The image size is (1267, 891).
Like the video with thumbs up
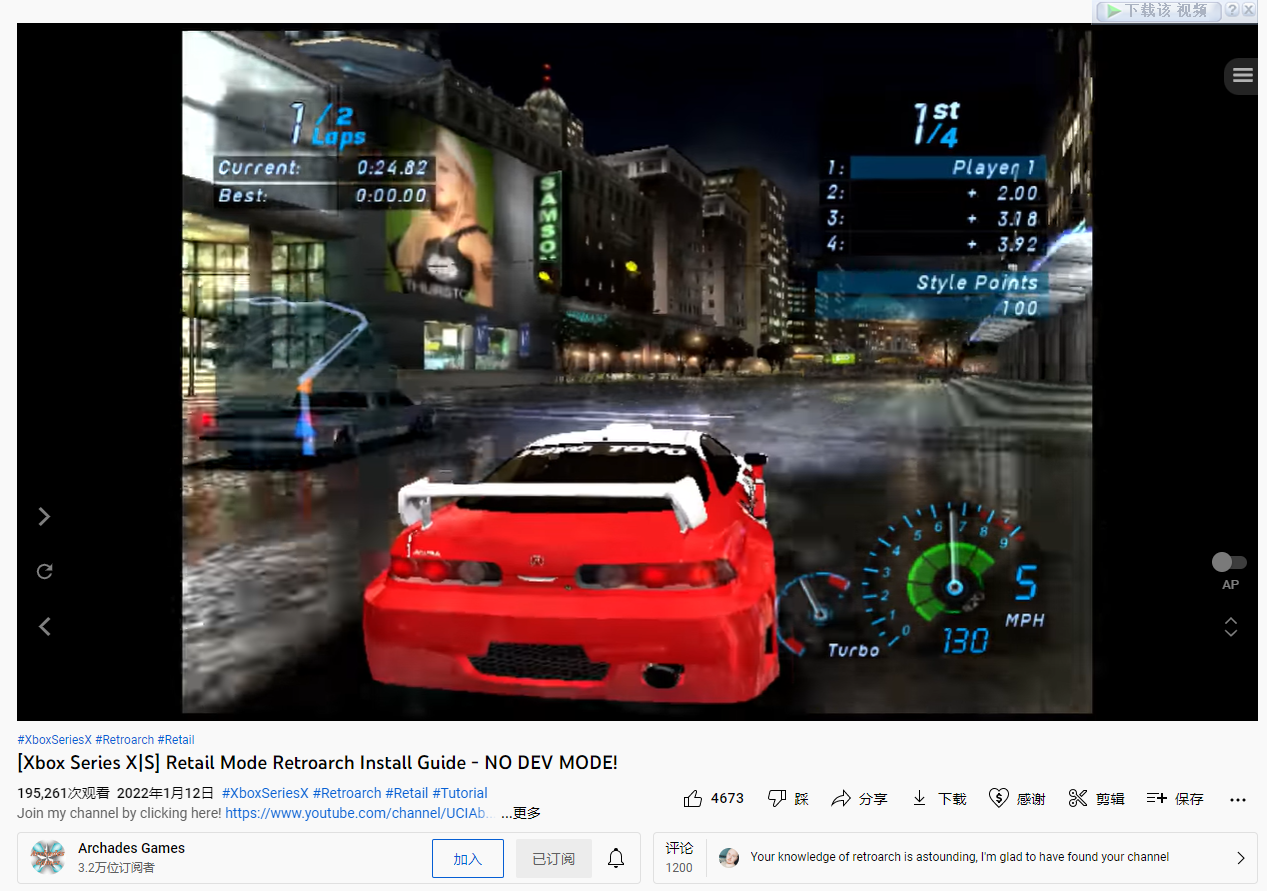[693, 798]
